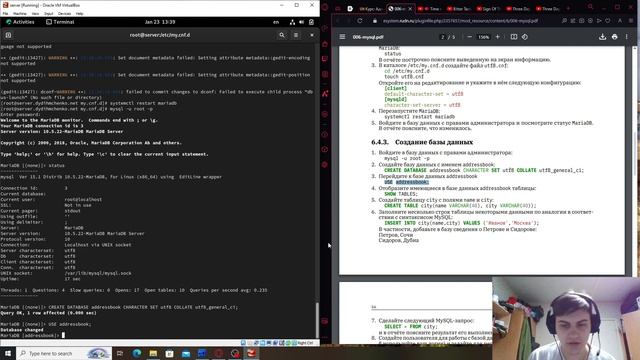This screenshot has height=360, width=640.
Task: Open a new browser tab with plus
Action: (568, 8)
